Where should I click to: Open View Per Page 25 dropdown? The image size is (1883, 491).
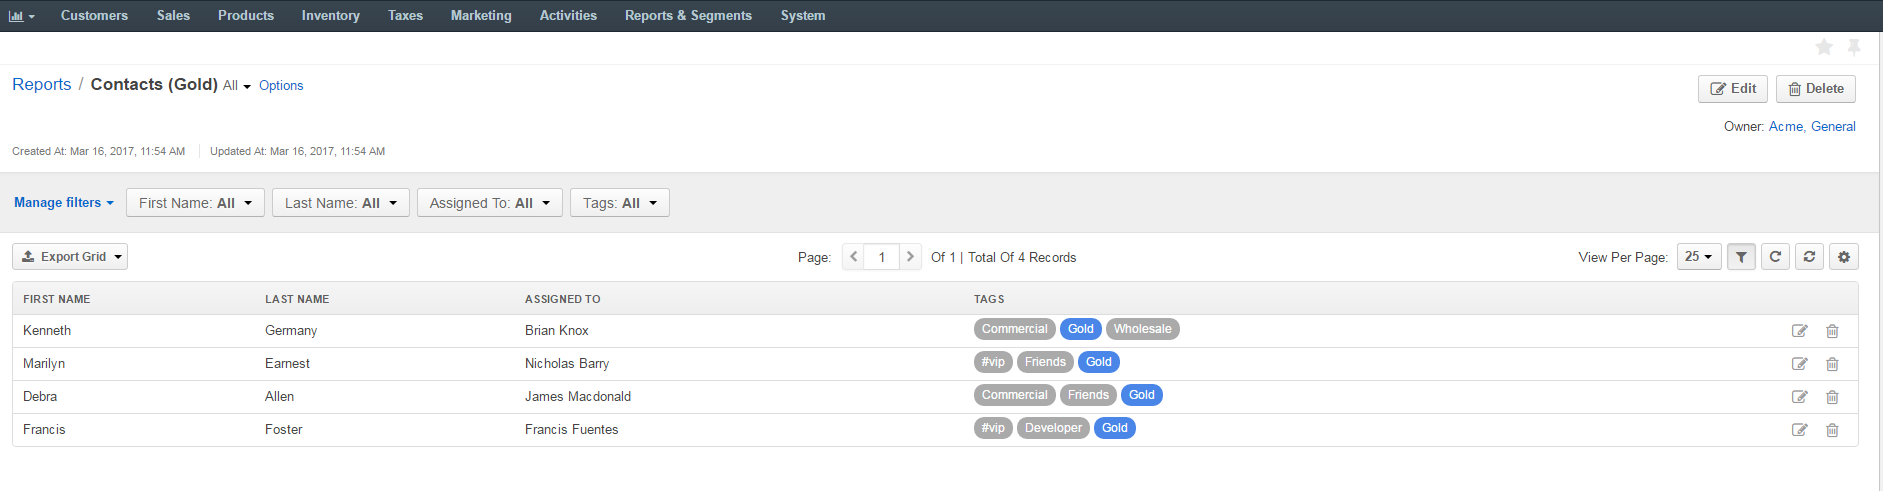coord(1699,257)
